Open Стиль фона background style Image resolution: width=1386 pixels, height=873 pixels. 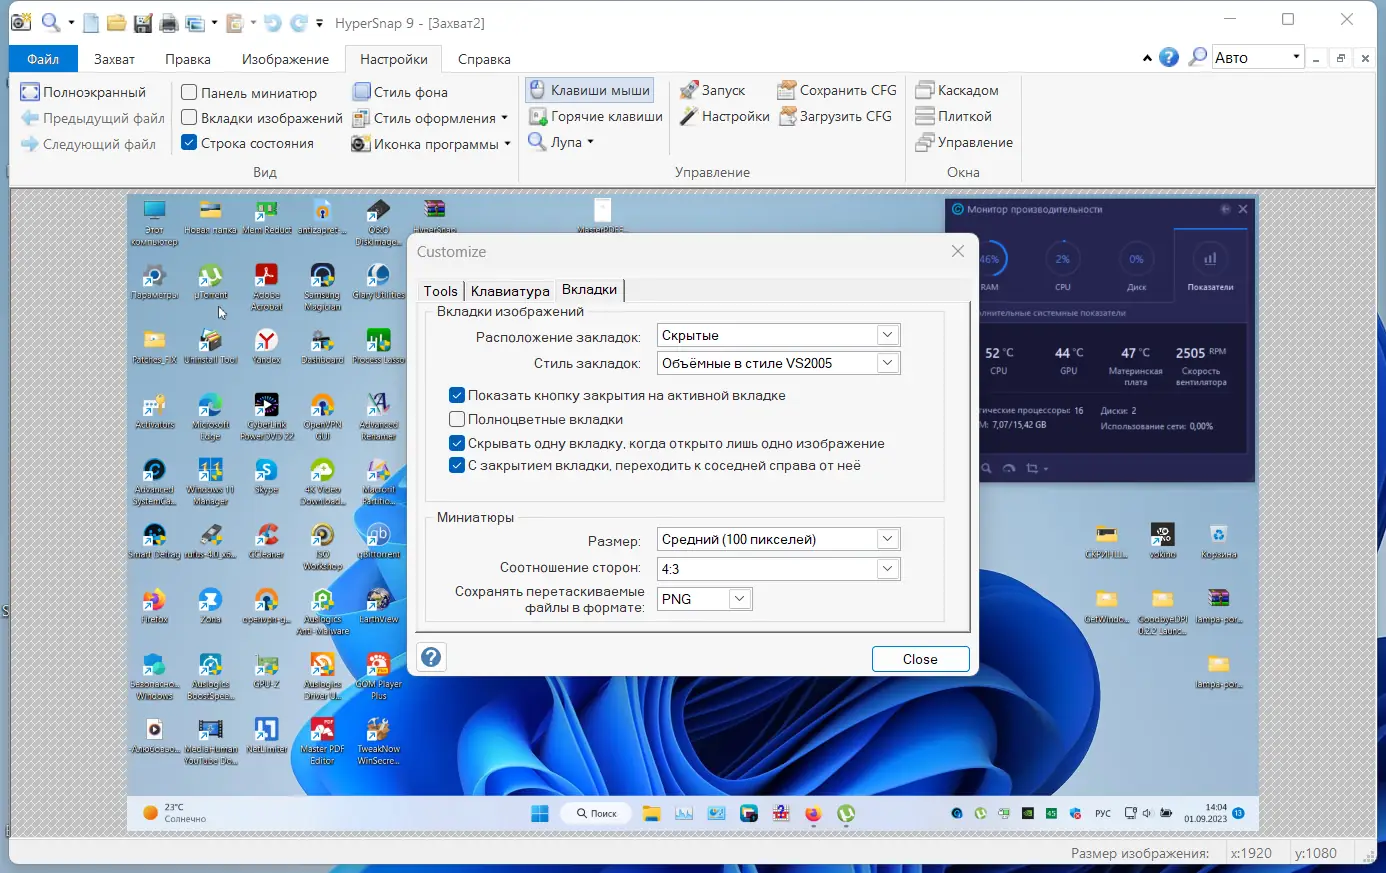click(400, 92)
